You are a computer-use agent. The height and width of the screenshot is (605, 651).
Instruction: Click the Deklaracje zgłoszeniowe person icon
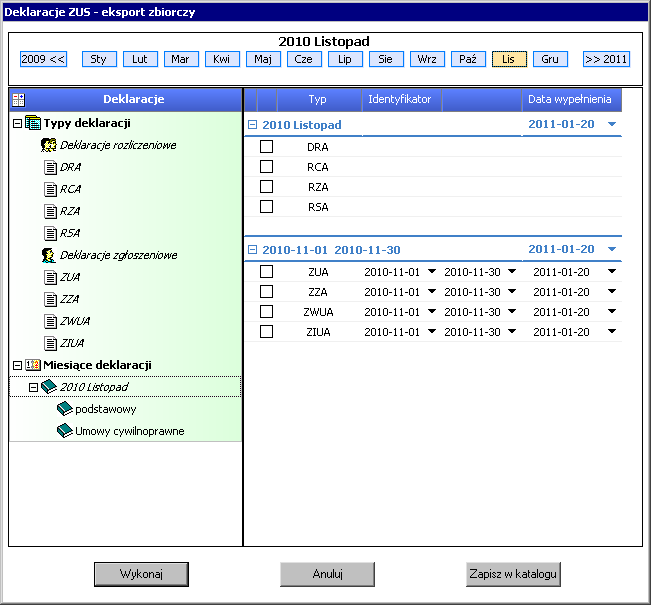[49, 255]
